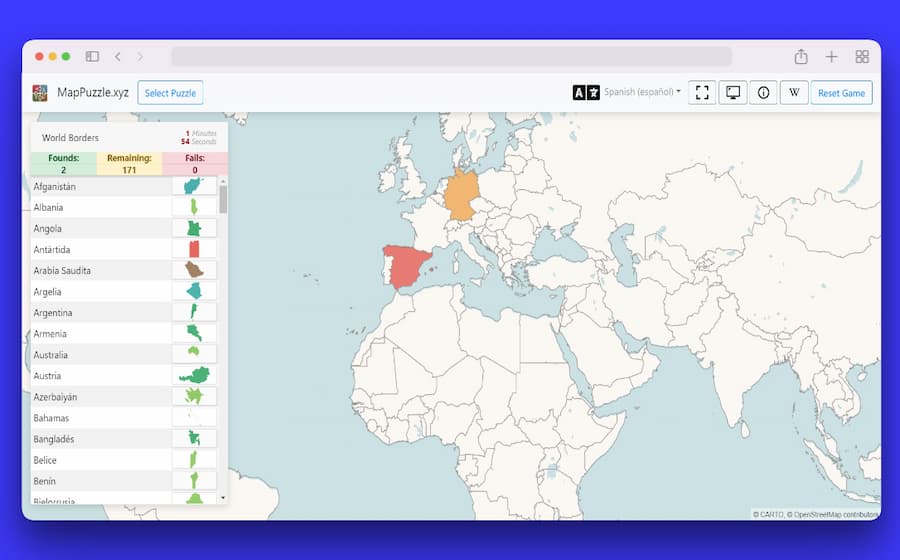
Task: Open the CARTO attribution link
Action: pyautogui.click(x=771, y=515)
